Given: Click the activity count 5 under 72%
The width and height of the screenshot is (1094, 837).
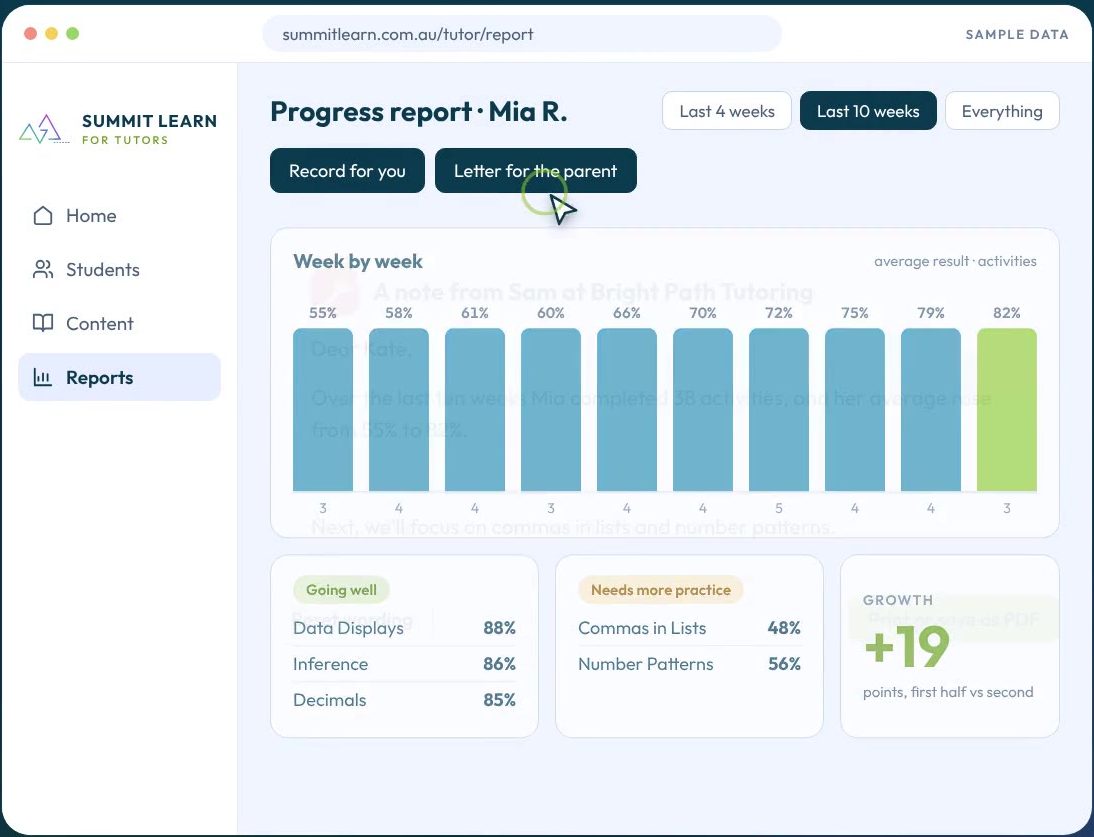Looking at the screenshot, I should (x=779, y=508).
